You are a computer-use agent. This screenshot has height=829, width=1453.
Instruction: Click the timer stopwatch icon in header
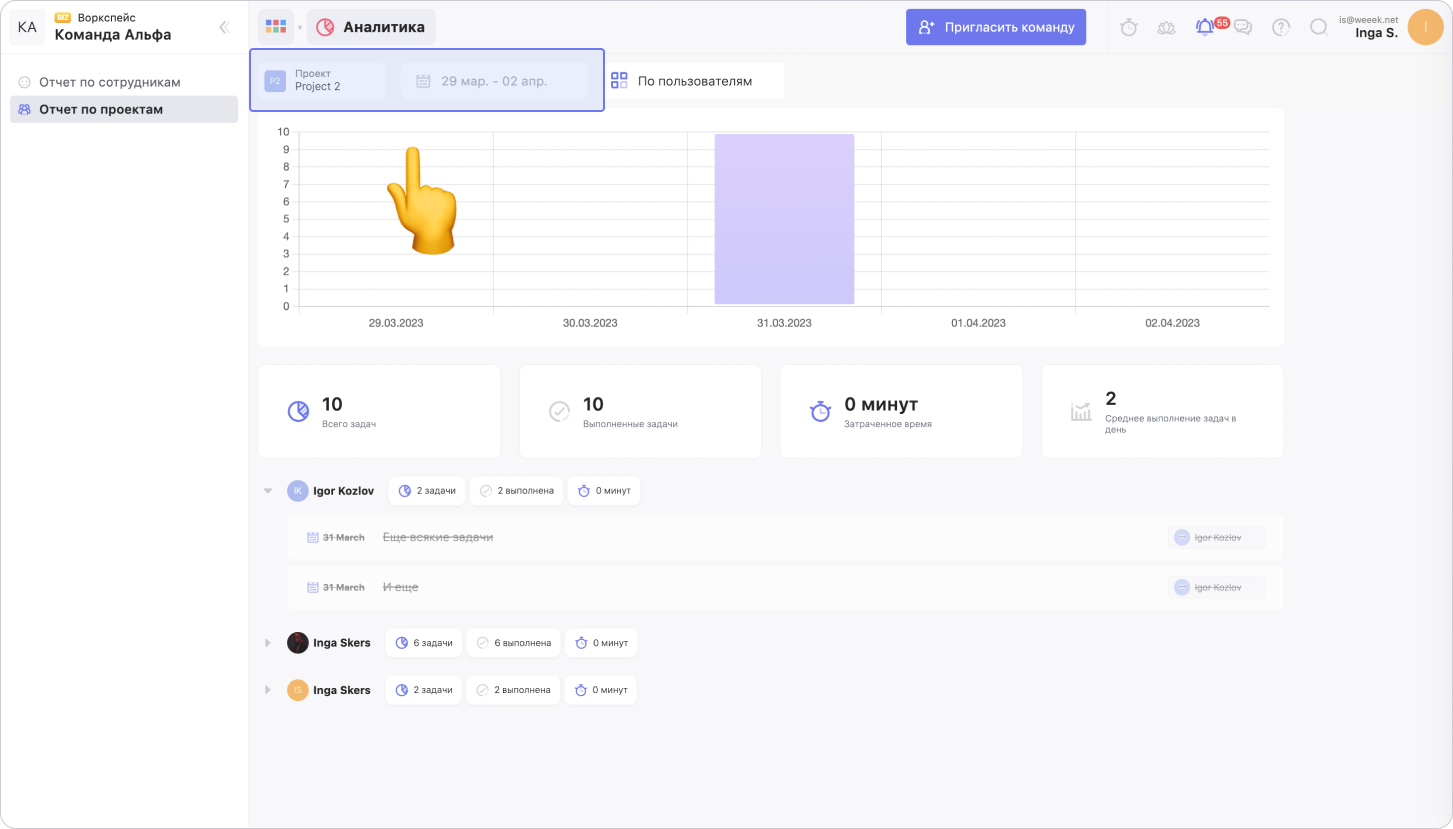[1129, 28]
